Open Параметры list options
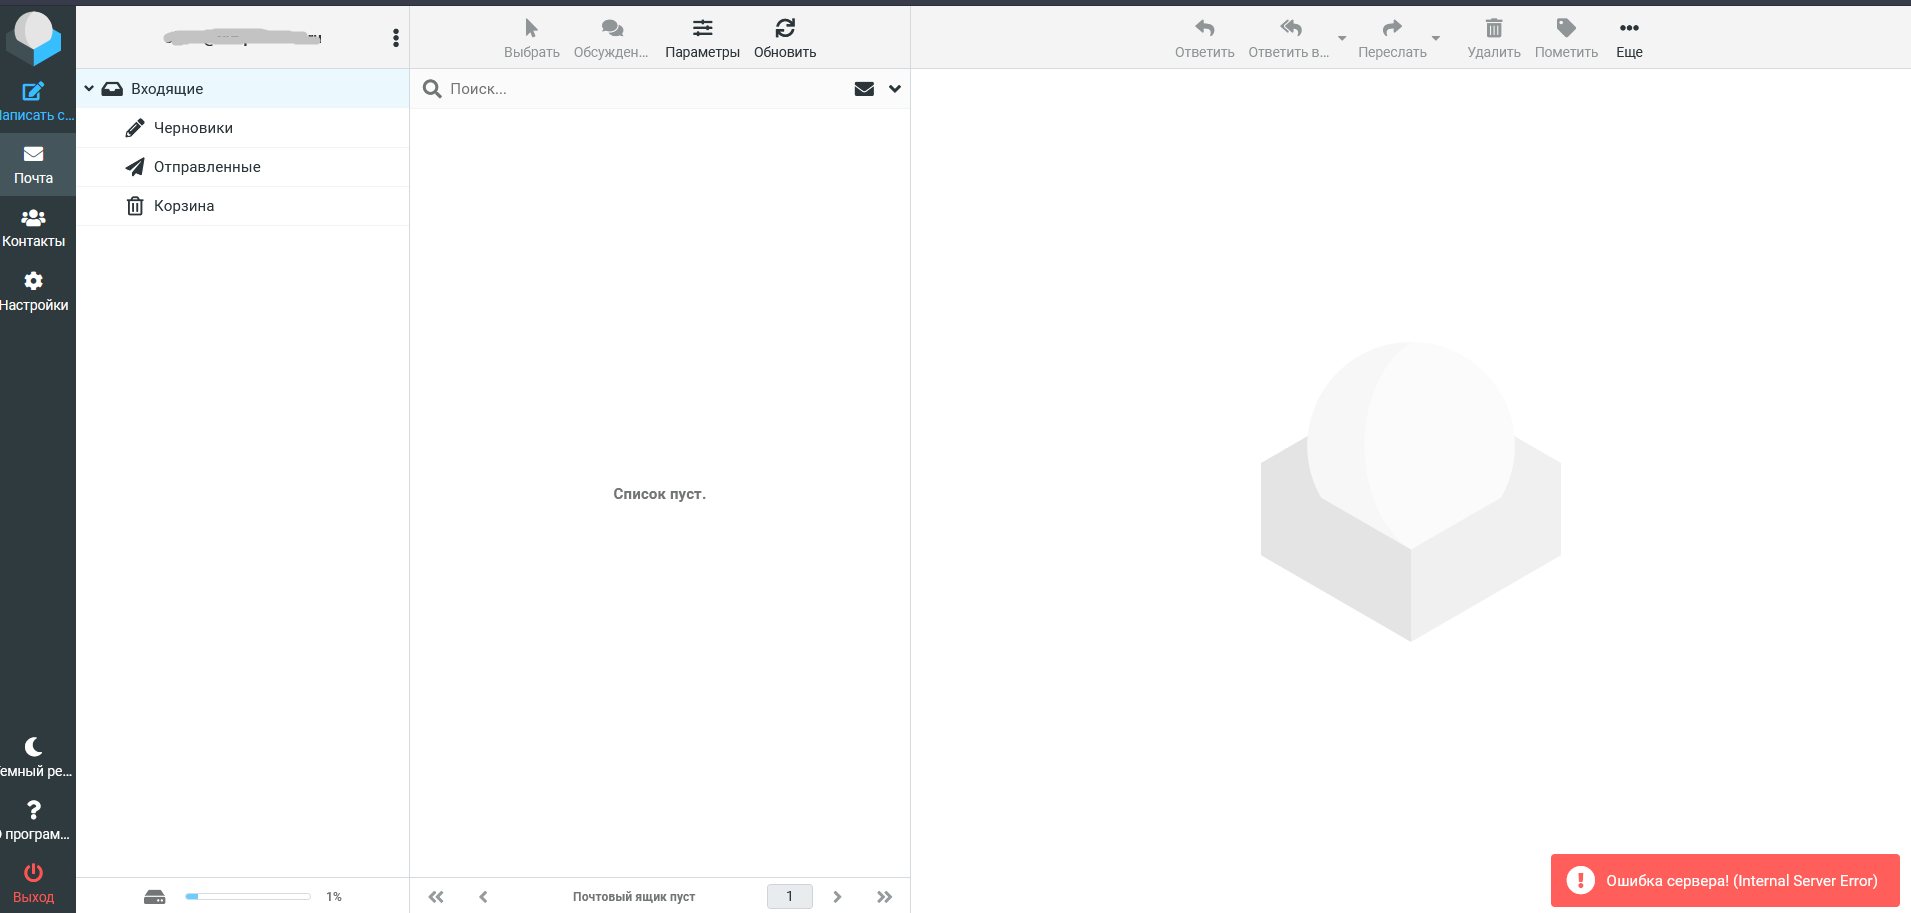Image resolution: width=1911 pixels, height=913 pixels. pos(702,29)
